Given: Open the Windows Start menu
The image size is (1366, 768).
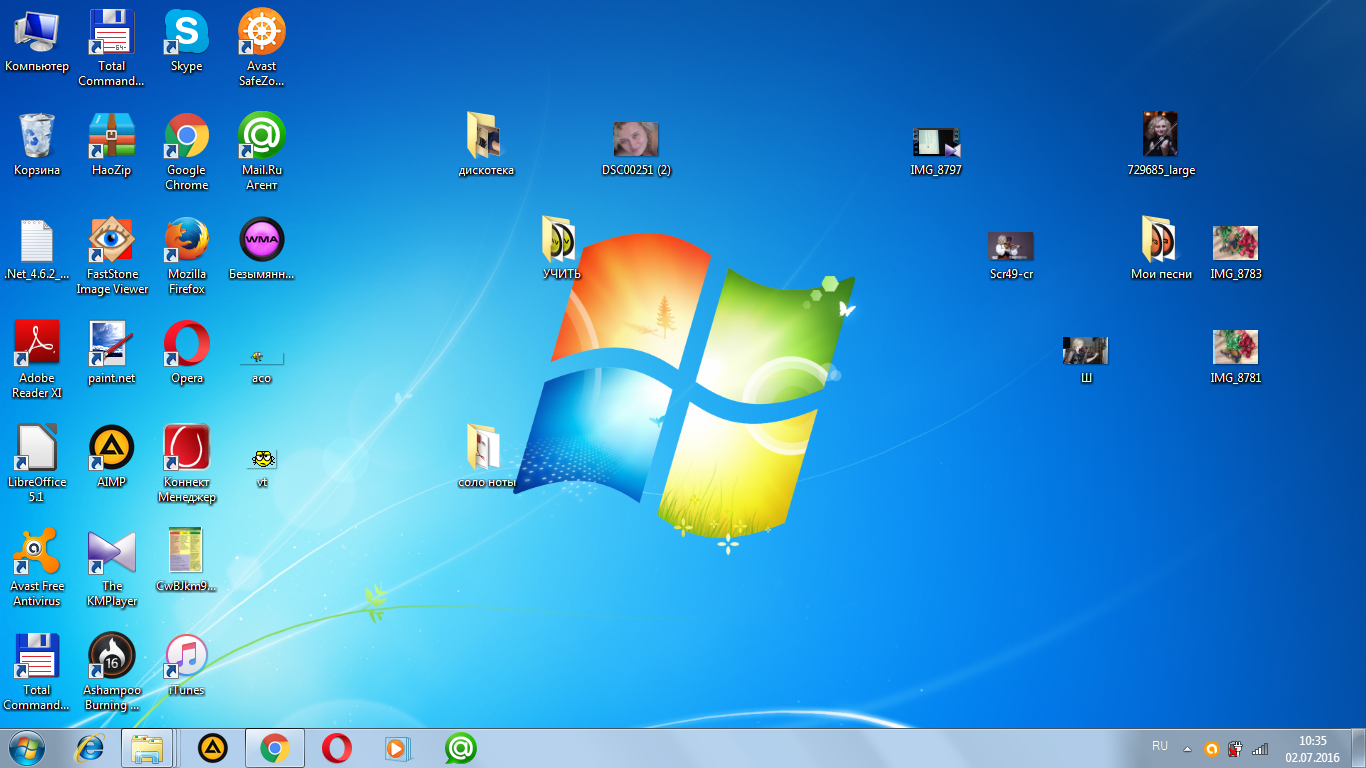Looking at the screenshot, I should [26, 748].
